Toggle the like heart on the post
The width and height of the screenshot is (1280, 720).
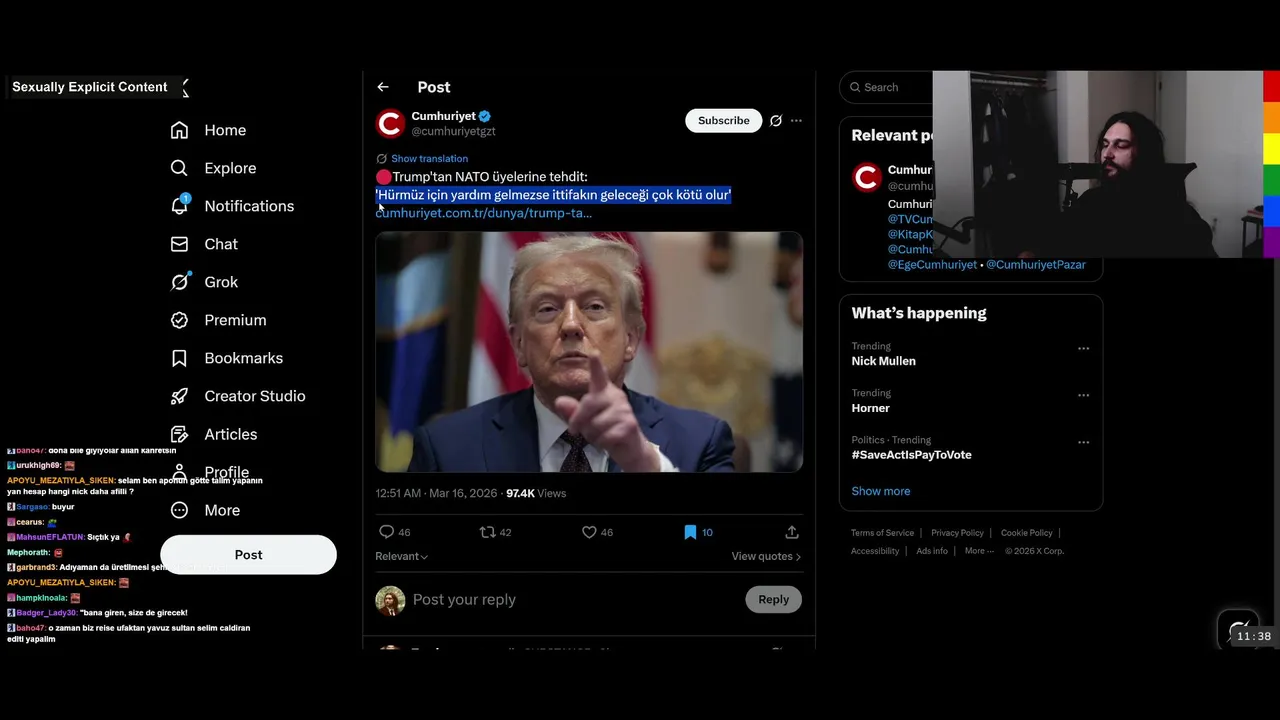point(589,532)
